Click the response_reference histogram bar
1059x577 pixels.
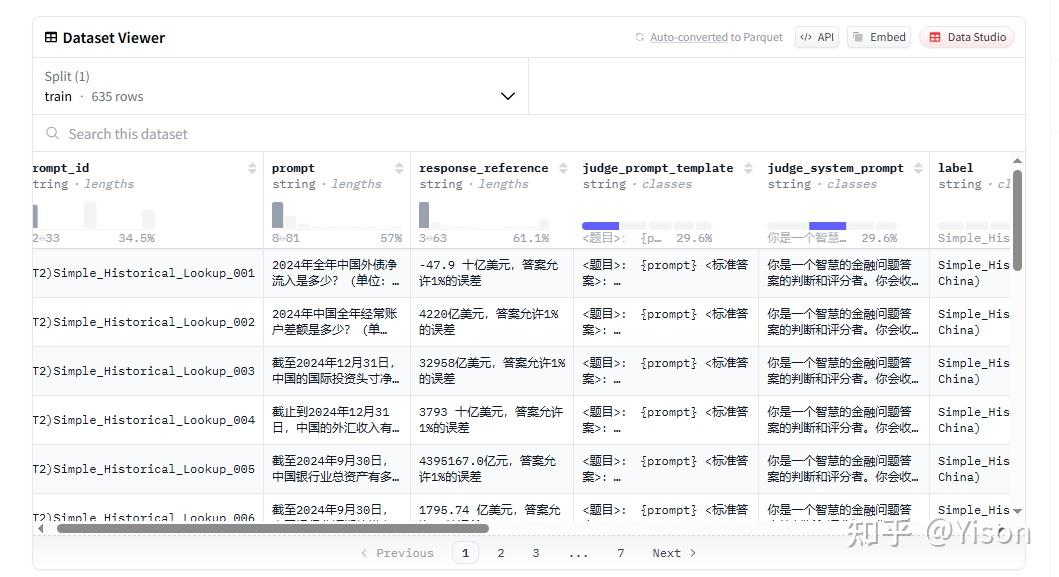point(424,215)
